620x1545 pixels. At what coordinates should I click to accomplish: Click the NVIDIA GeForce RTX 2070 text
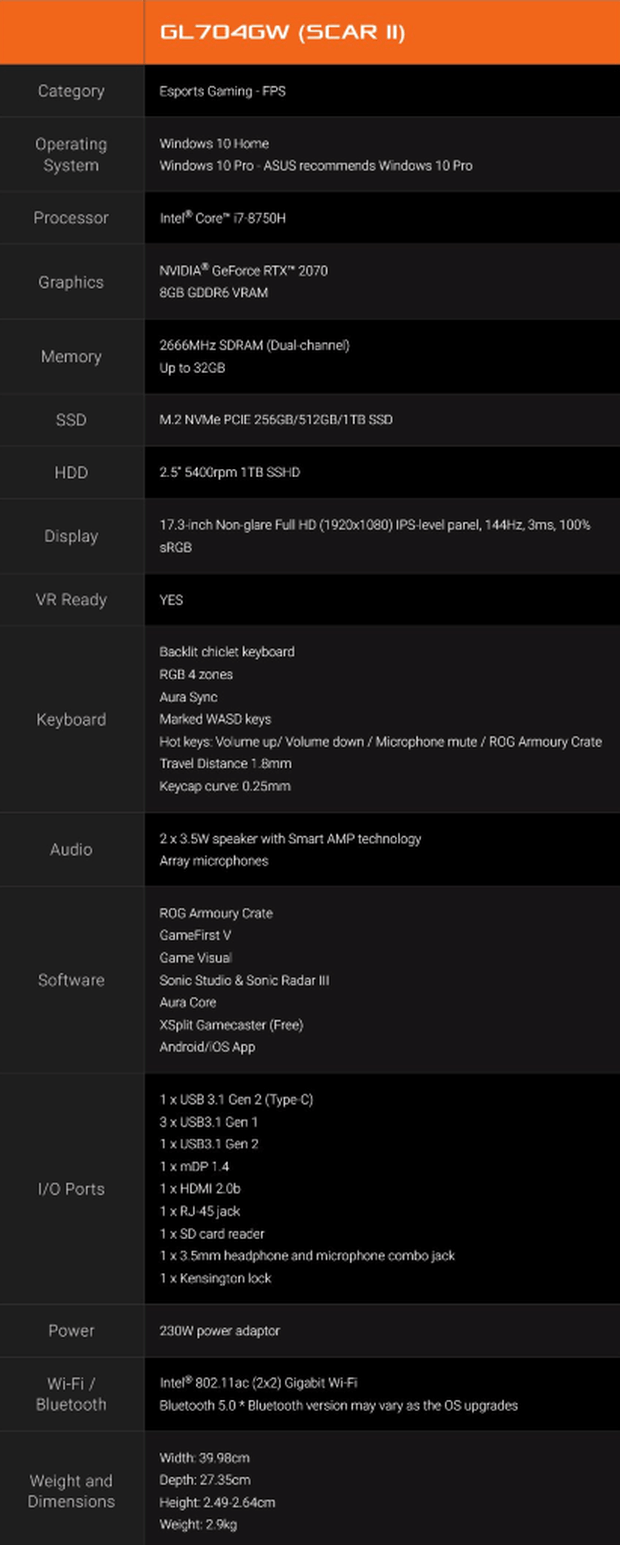pos(243,271)
